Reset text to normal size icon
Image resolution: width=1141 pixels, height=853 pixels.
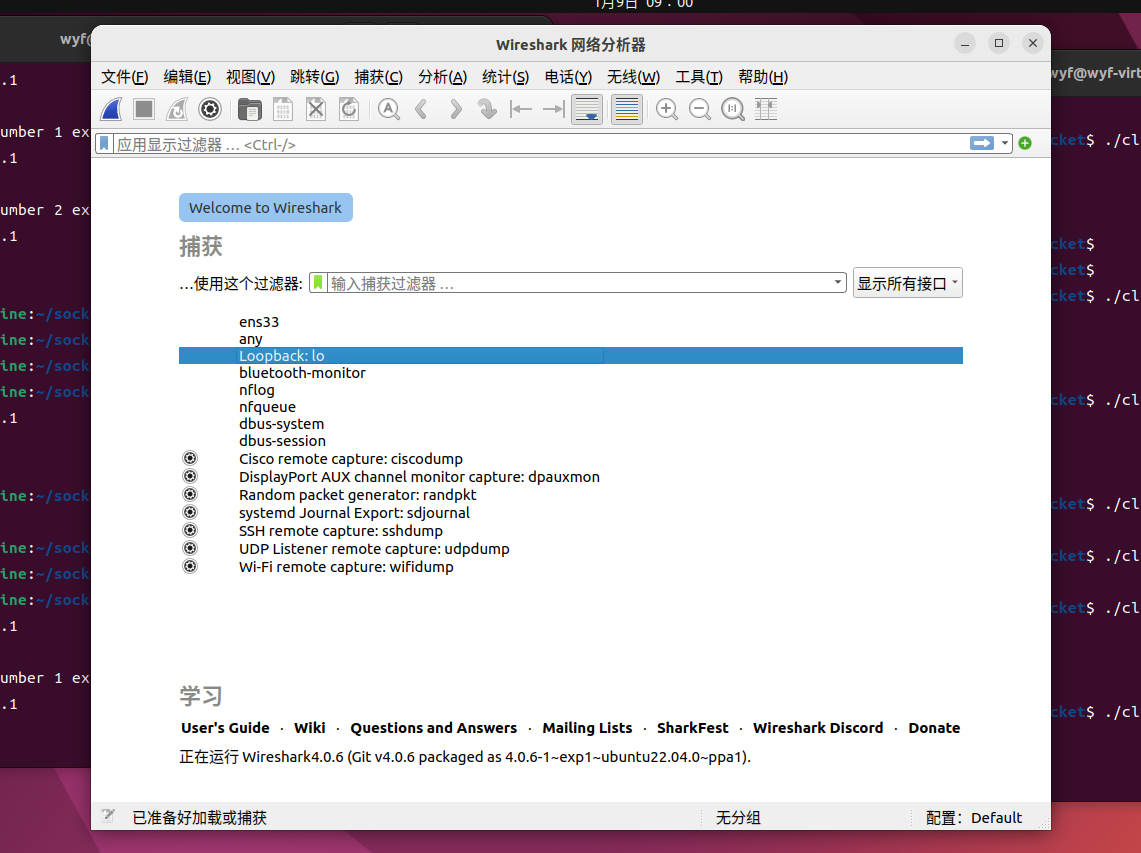(x=733, y=109)
